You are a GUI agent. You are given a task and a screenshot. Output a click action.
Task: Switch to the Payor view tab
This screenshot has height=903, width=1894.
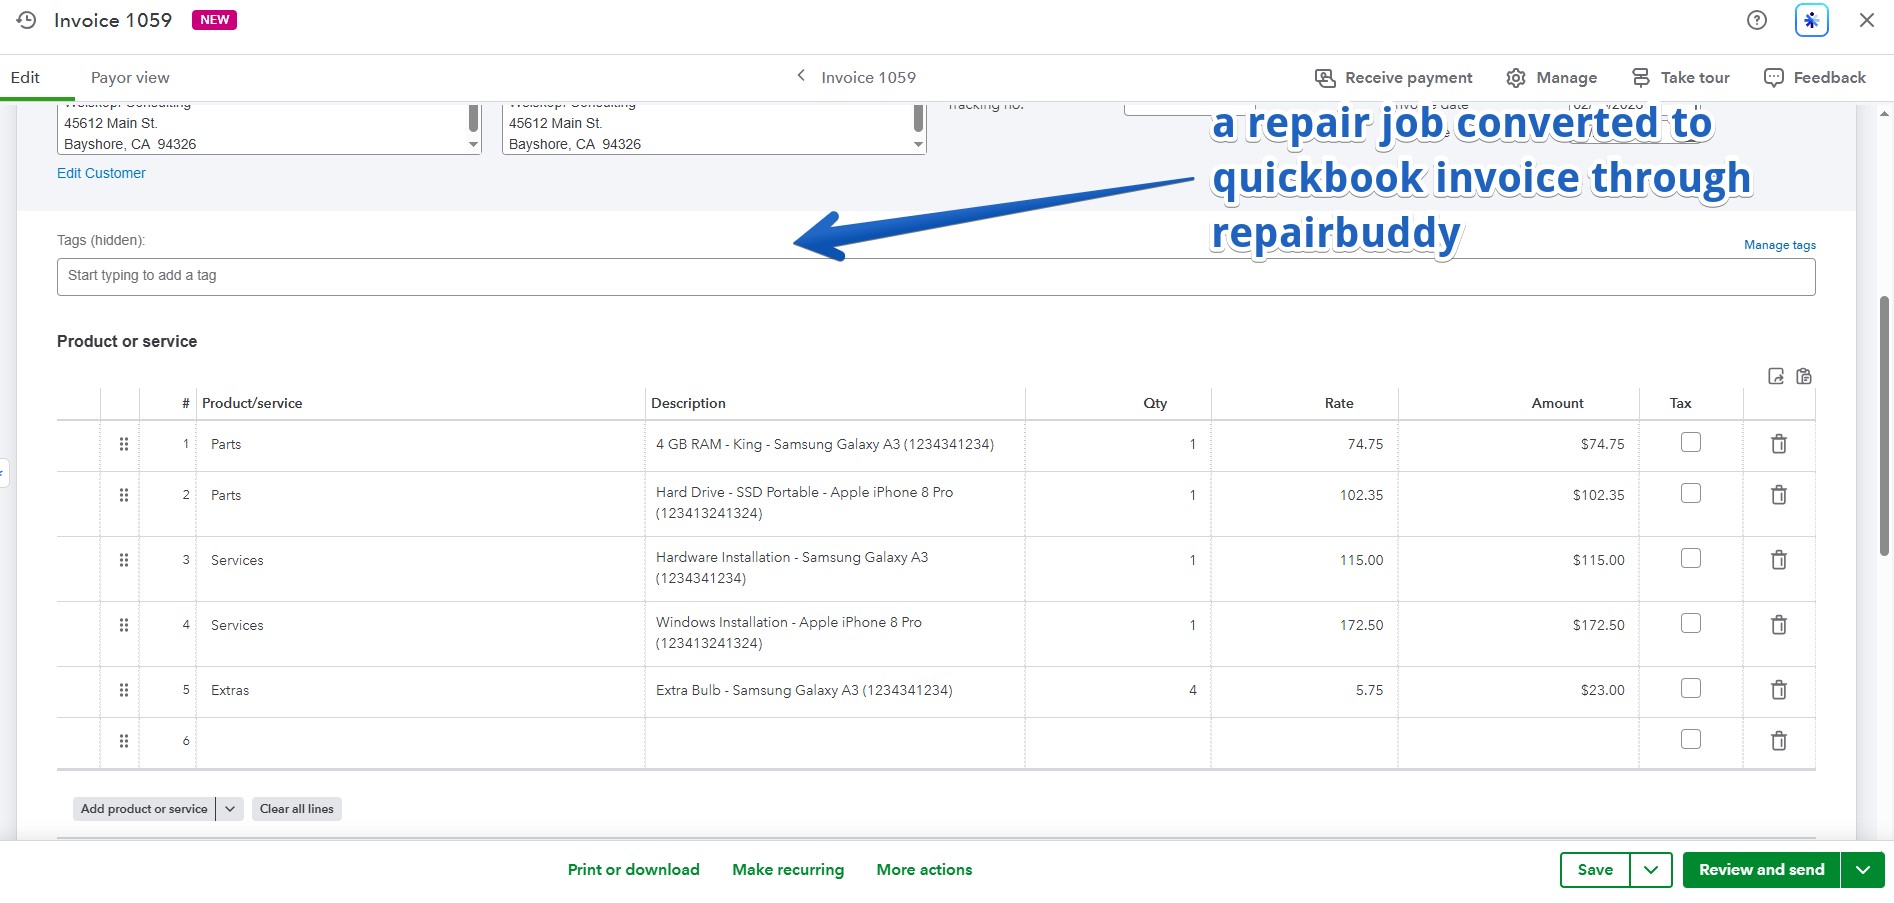pyautogui.click(x=129, y=77)
